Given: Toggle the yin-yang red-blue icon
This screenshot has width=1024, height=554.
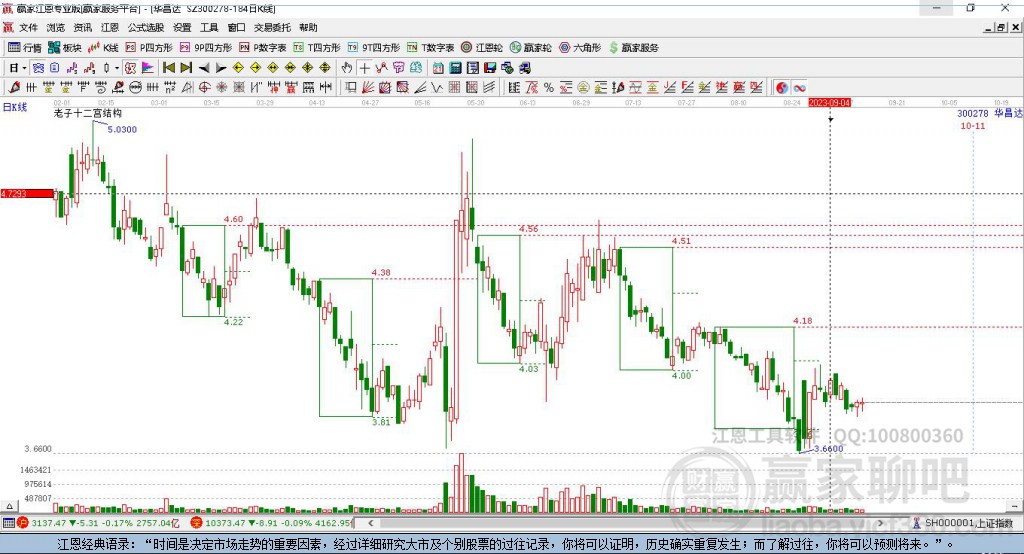Looking at the screenshot, I should coord(782,88).
